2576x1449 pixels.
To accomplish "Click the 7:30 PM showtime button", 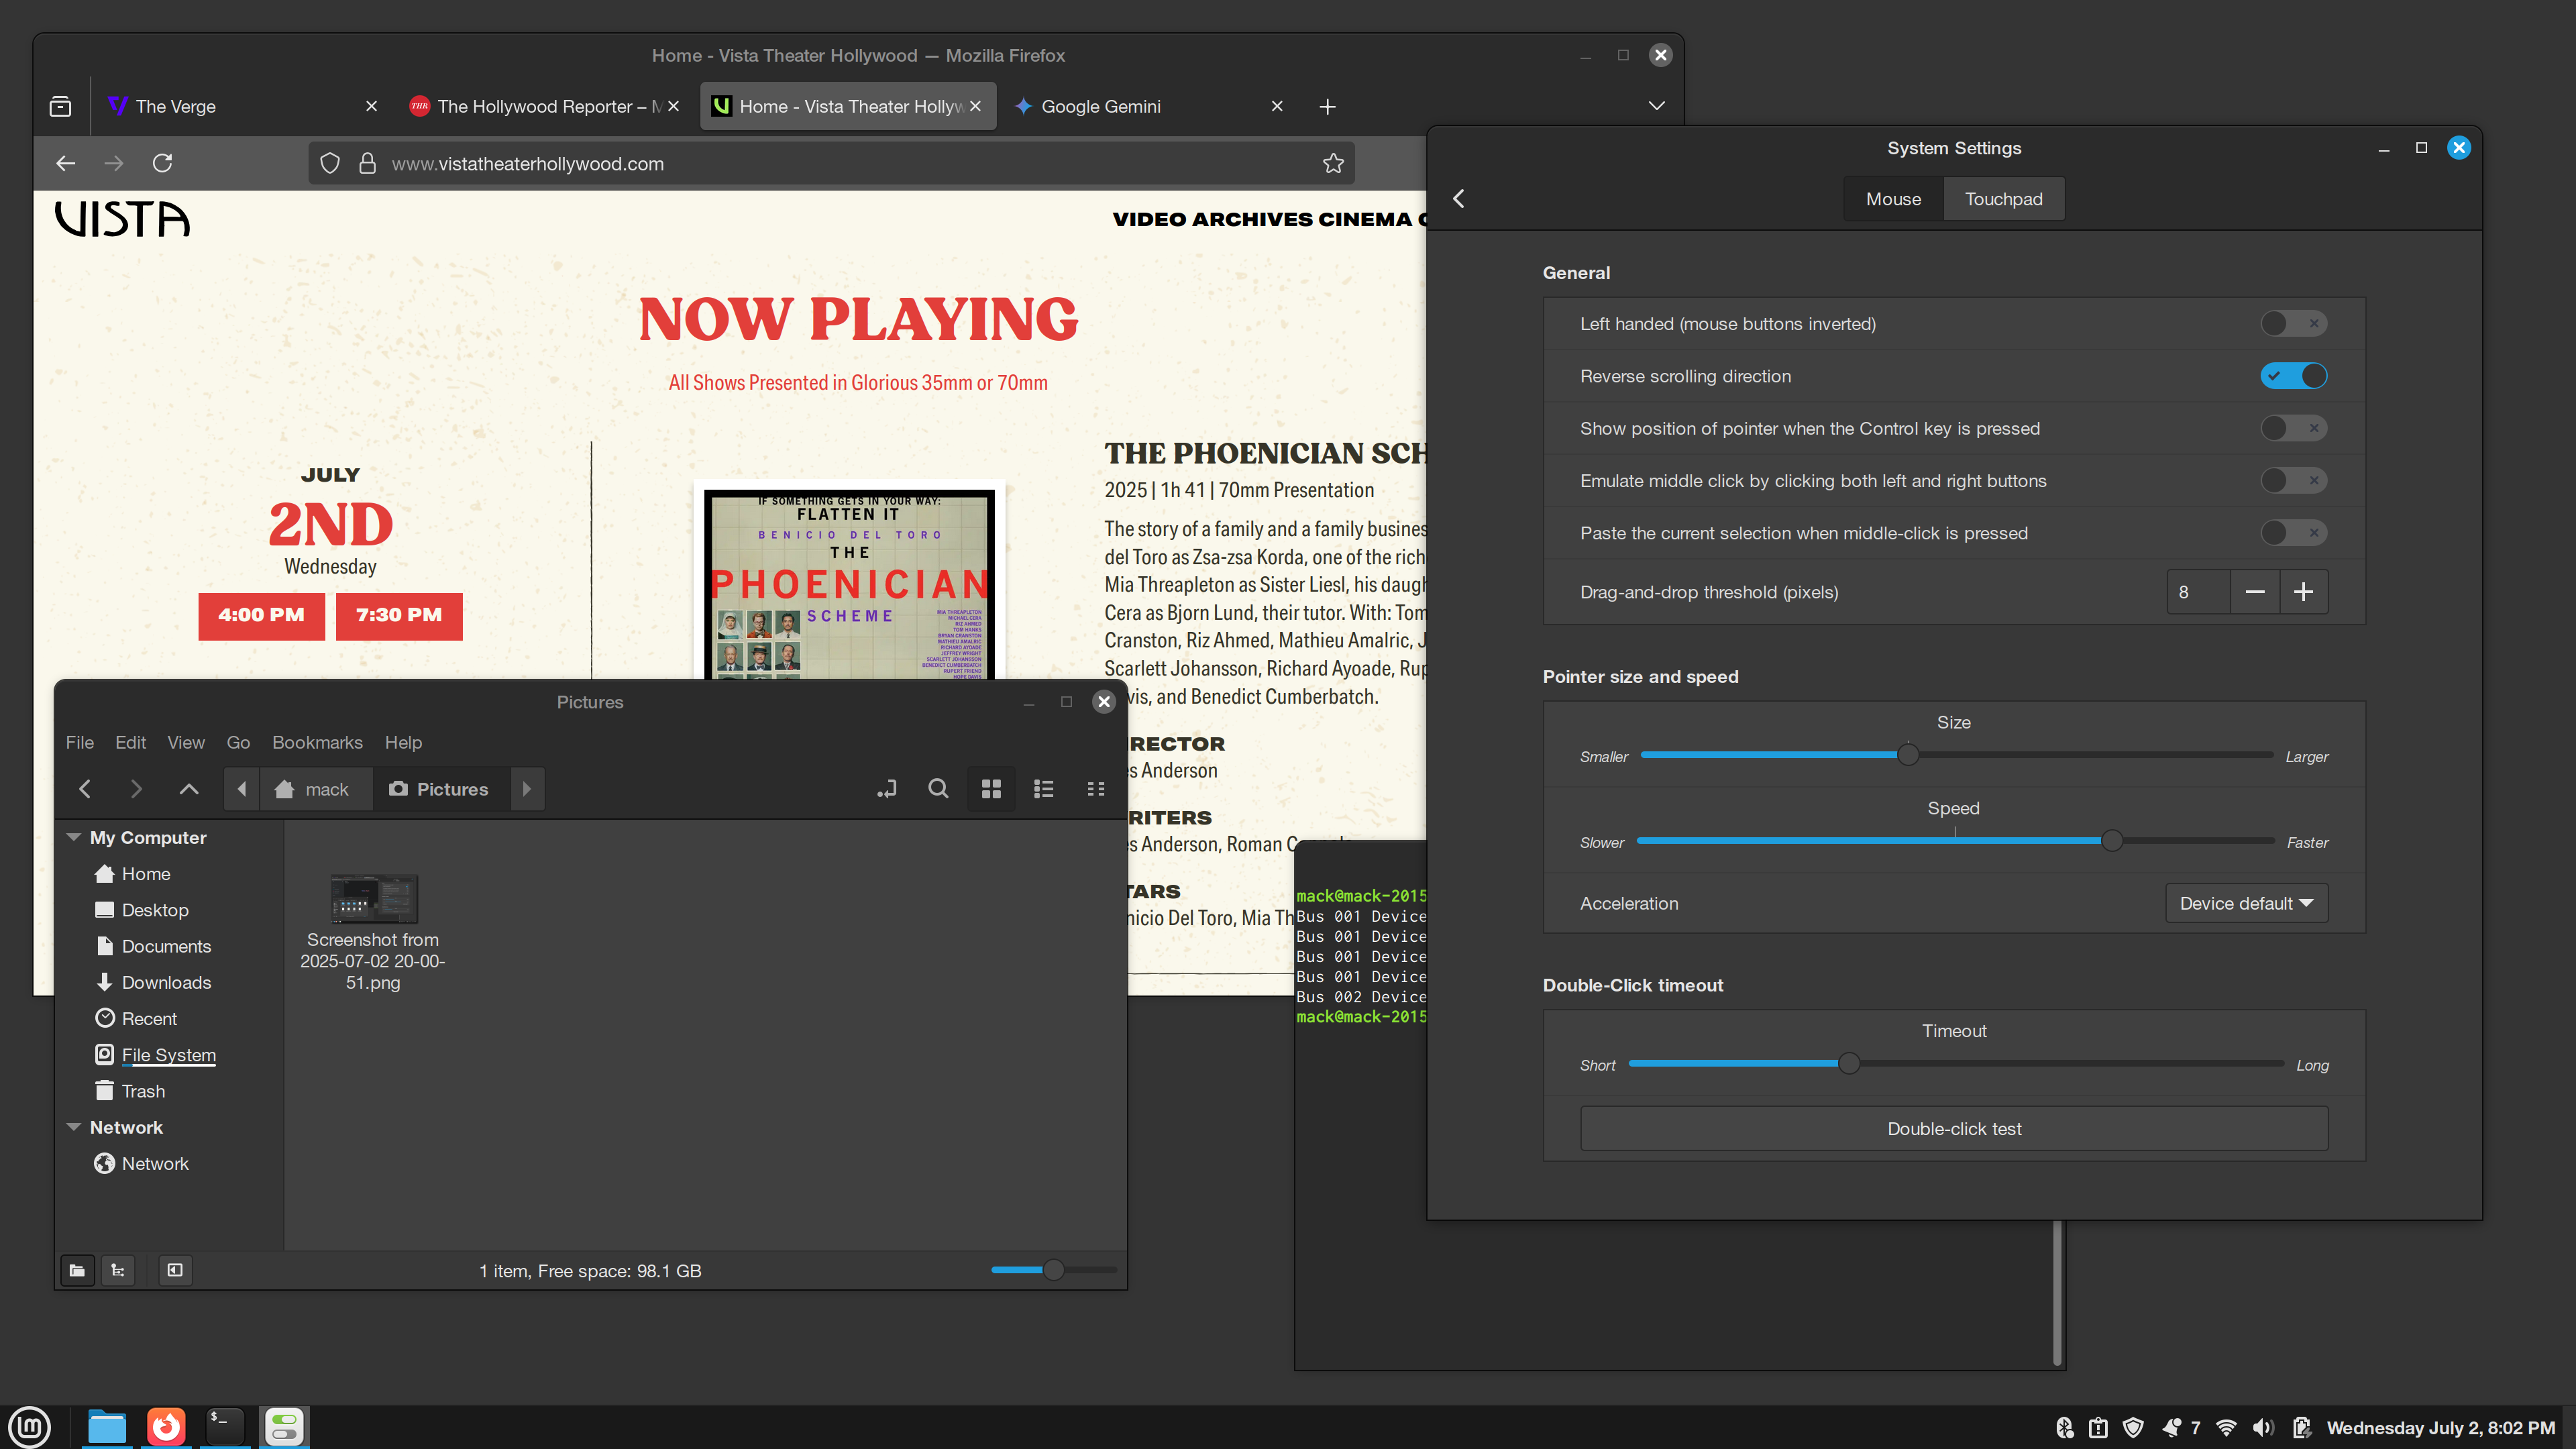I will pos(399,615).
